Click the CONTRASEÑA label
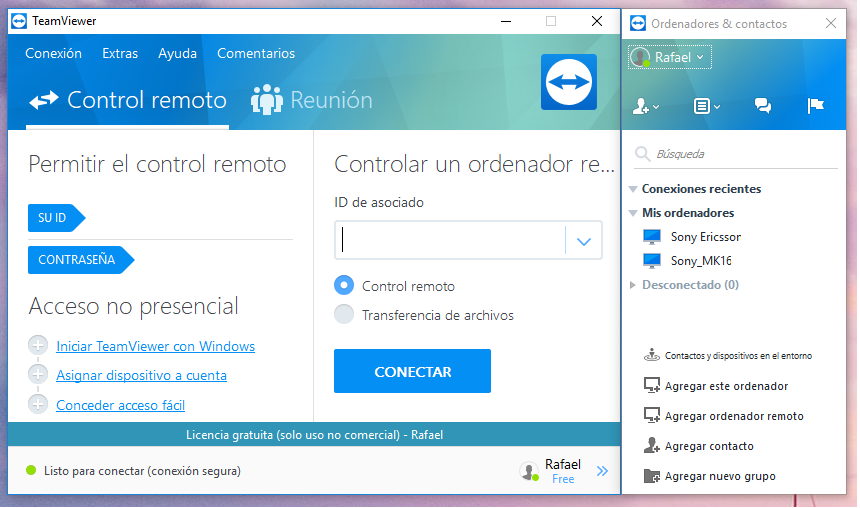The width and height of the screenshot is (860, 508). click(81, 259)
